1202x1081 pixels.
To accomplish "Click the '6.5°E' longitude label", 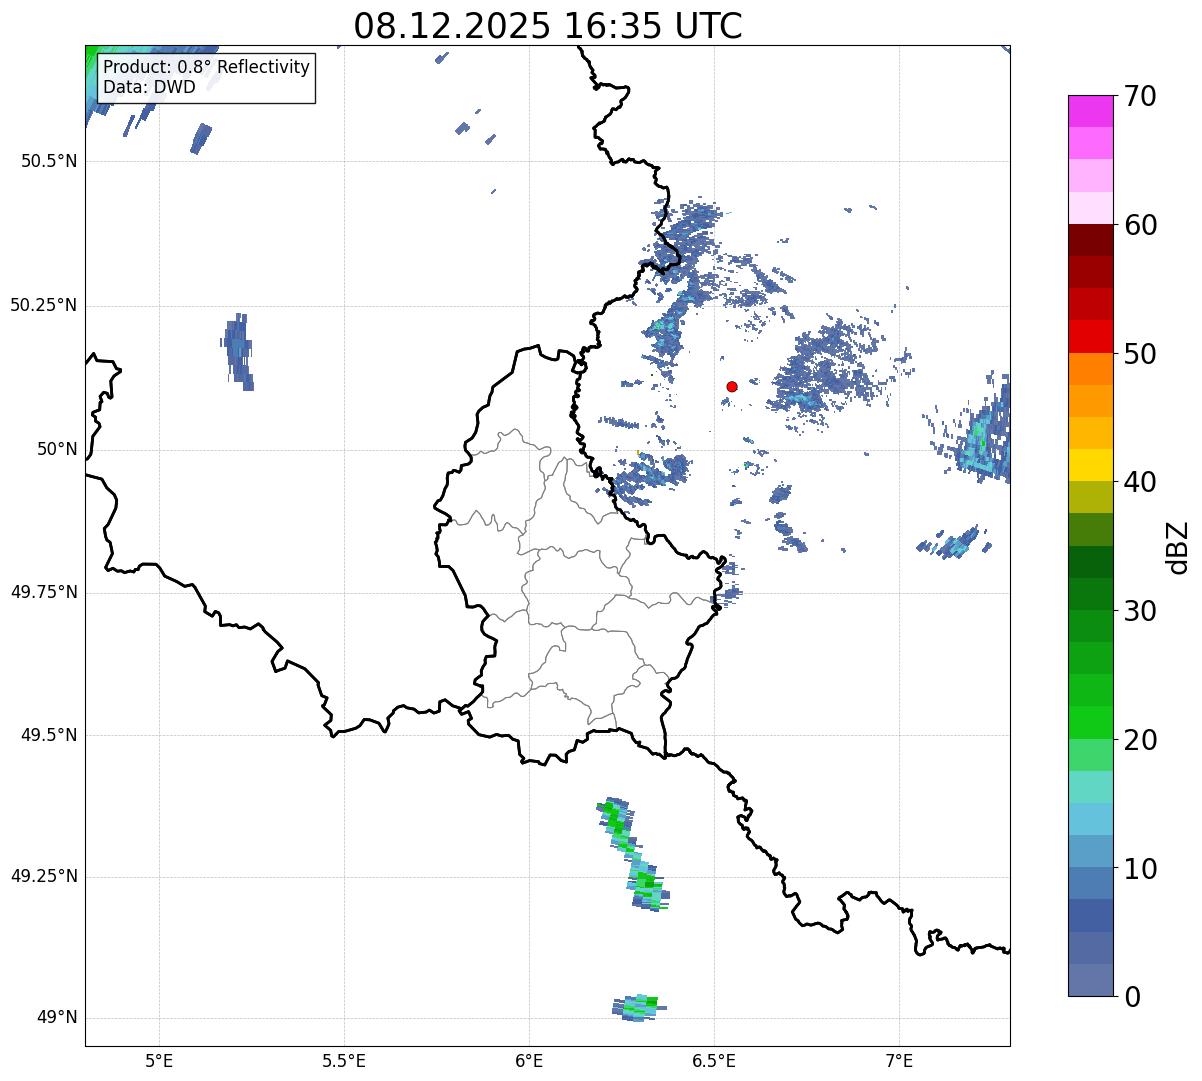I will coord(714,1060).
